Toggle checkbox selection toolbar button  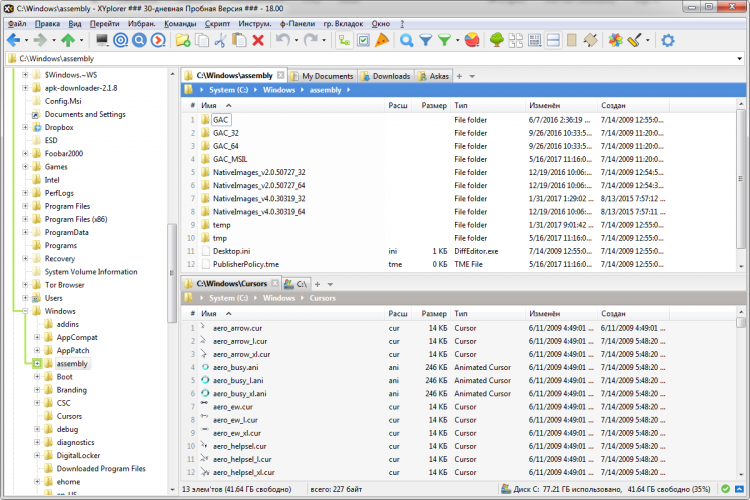click(x=363, y=40)
